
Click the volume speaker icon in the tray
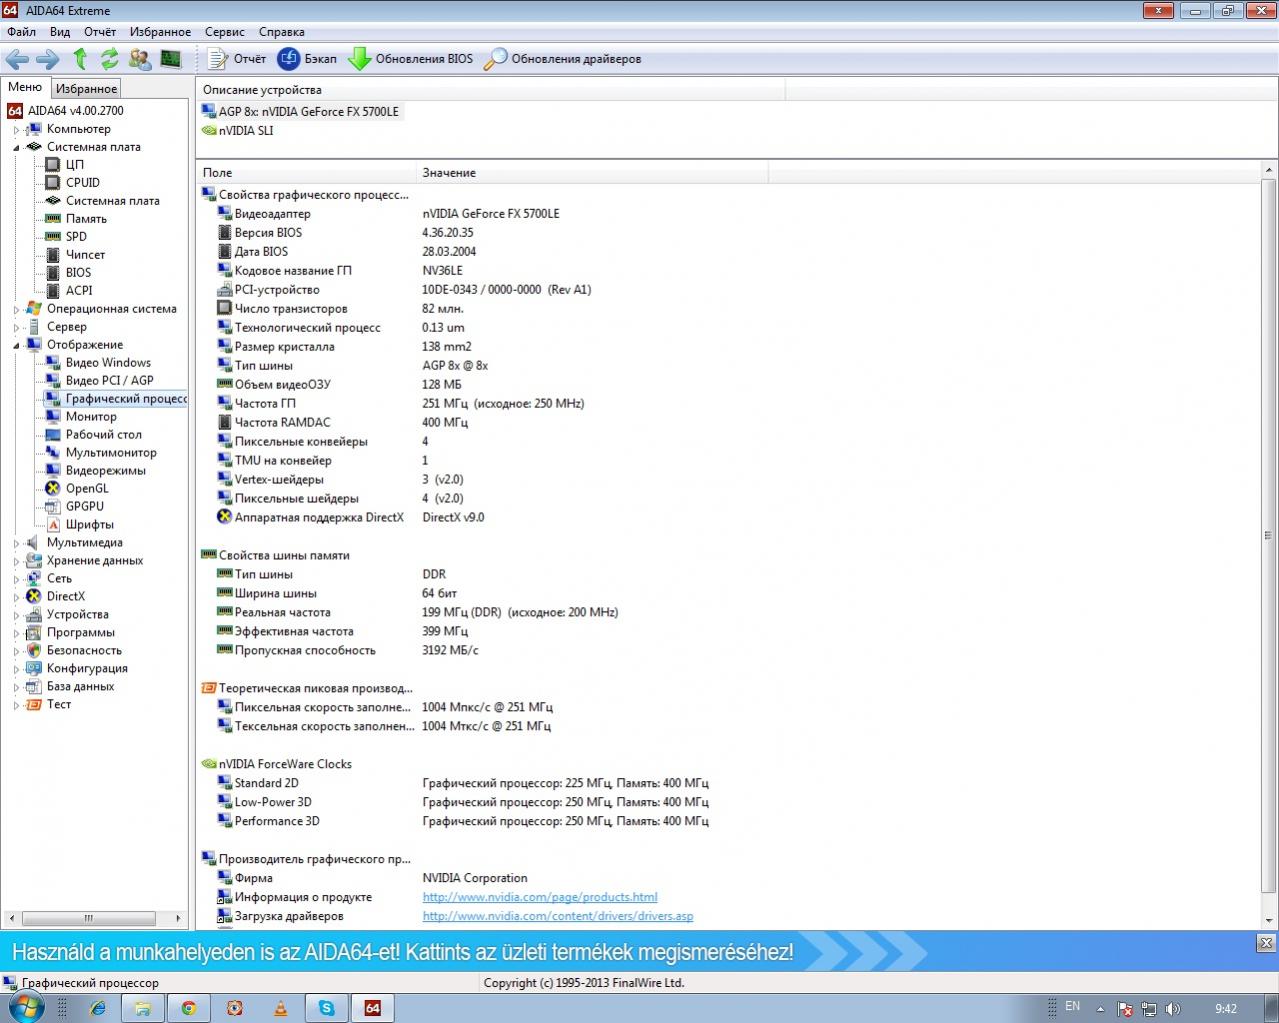click(1172, 1008)
